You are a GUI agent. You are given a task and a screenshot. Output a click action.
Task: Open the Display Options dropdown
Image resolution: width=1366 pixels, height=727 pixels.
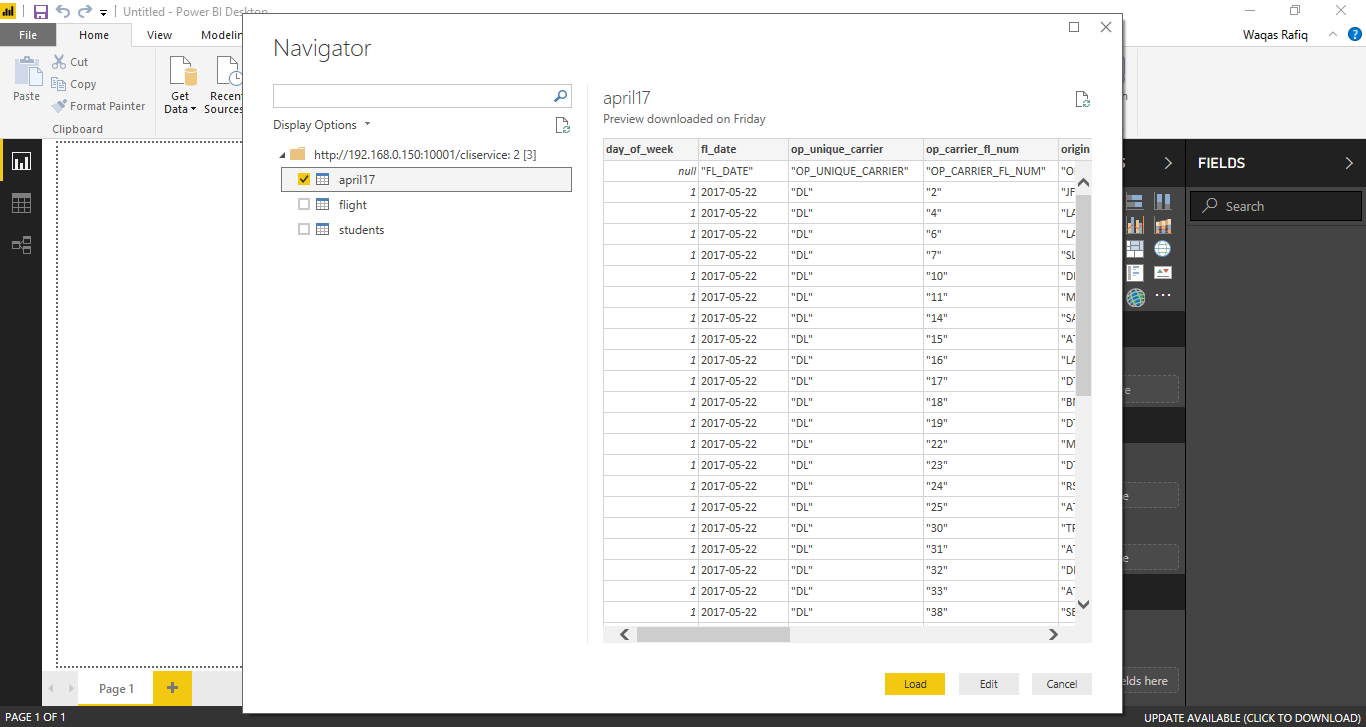(x=322, y=125)
